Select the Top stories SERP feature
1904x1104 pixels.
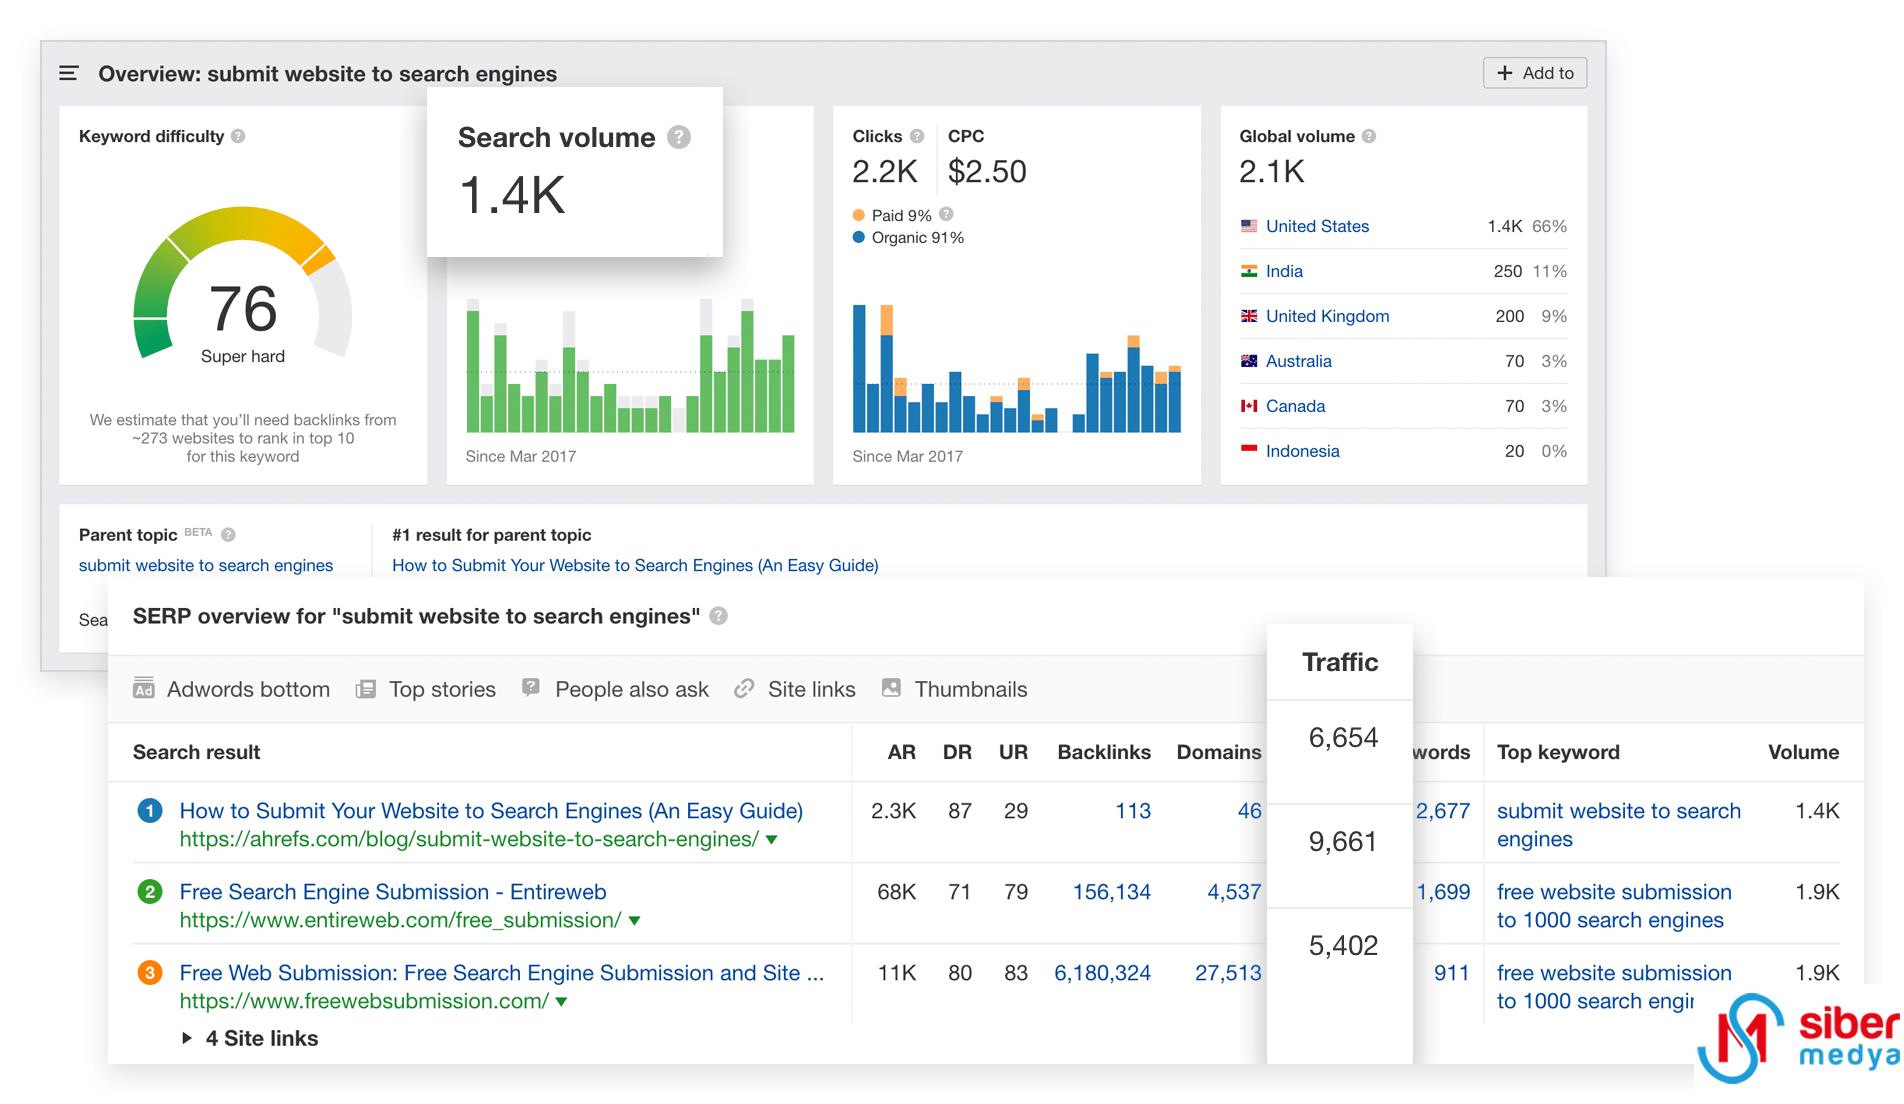(x=426, y=689)
